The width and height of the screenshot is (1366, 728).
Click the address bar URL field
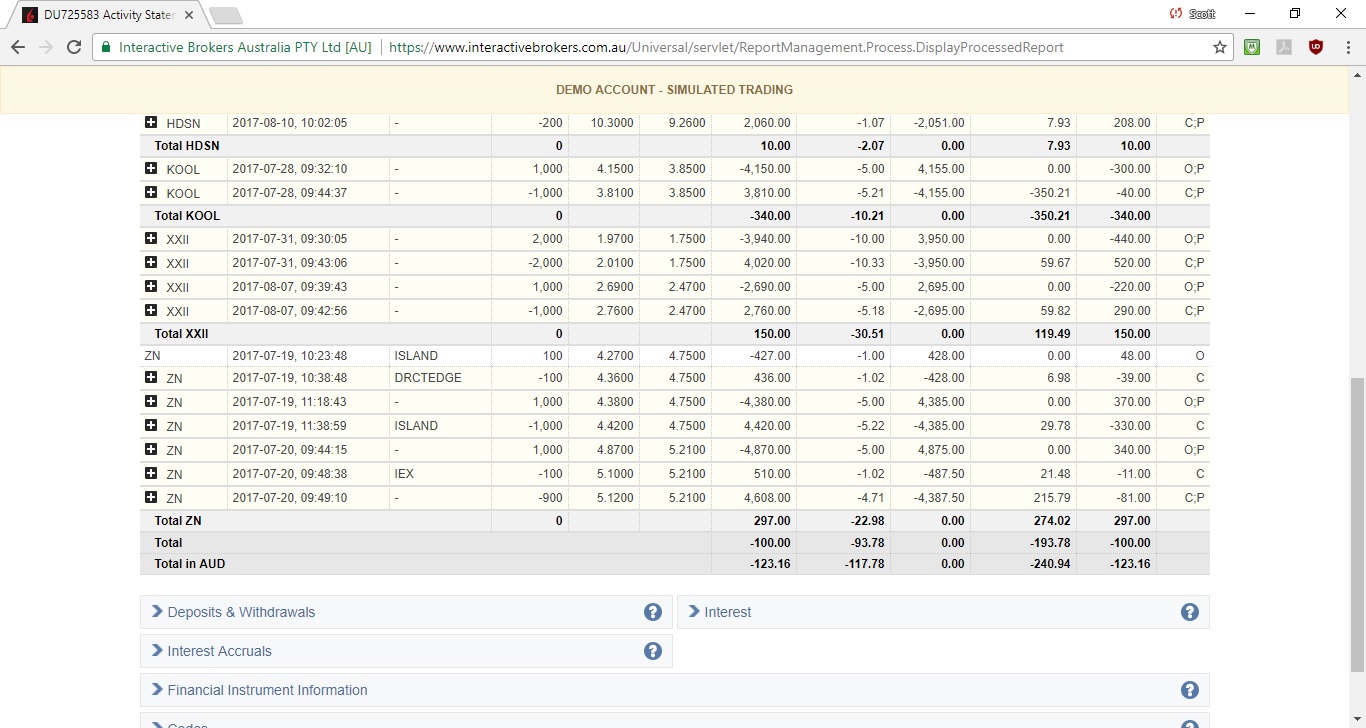725,47
